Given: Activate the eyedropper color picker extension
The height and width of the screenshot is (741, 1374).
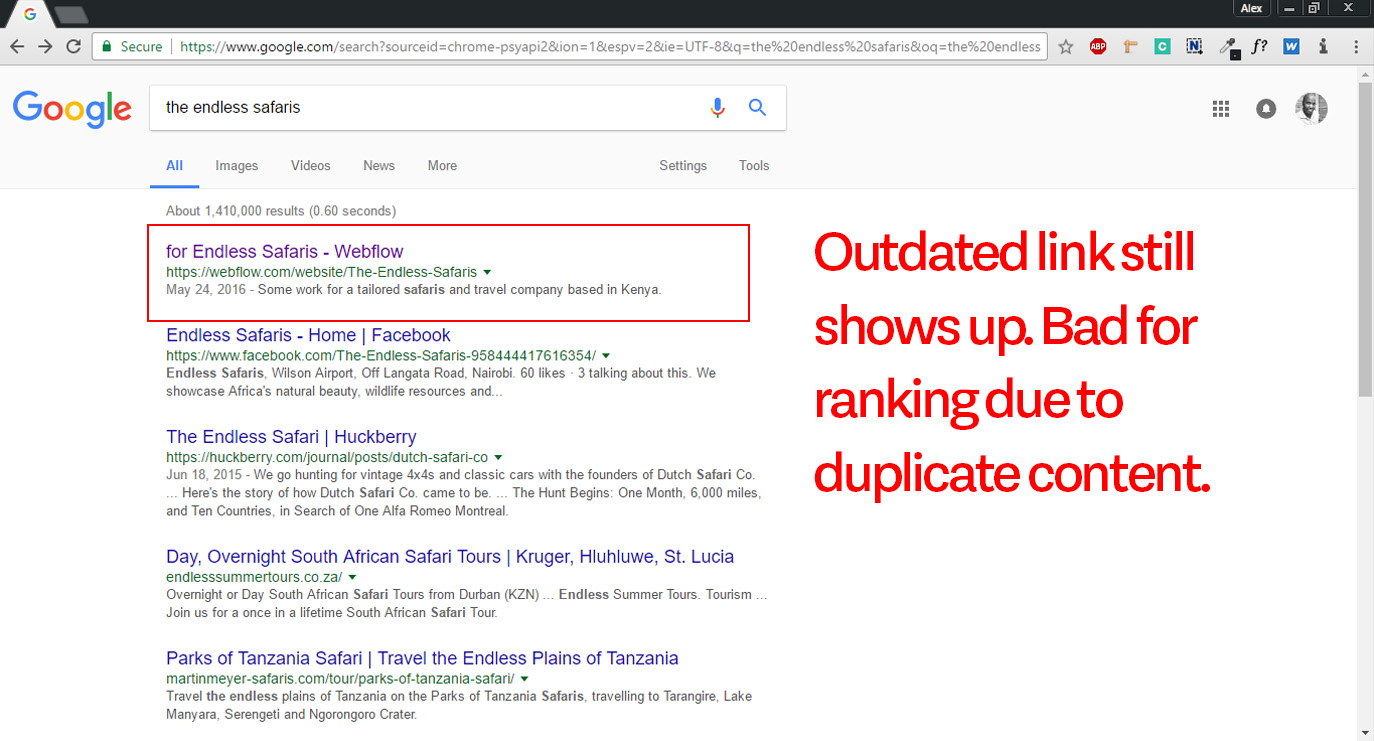Looking at the screenshot, I should tap(1228, 46).
